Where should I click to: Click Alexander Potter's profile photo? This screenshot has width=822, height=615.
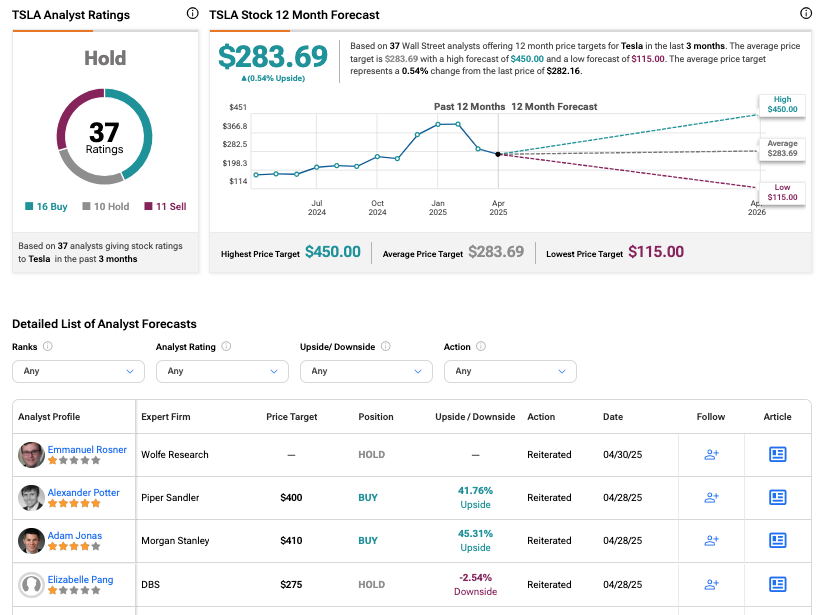click(x=31, y=498)
